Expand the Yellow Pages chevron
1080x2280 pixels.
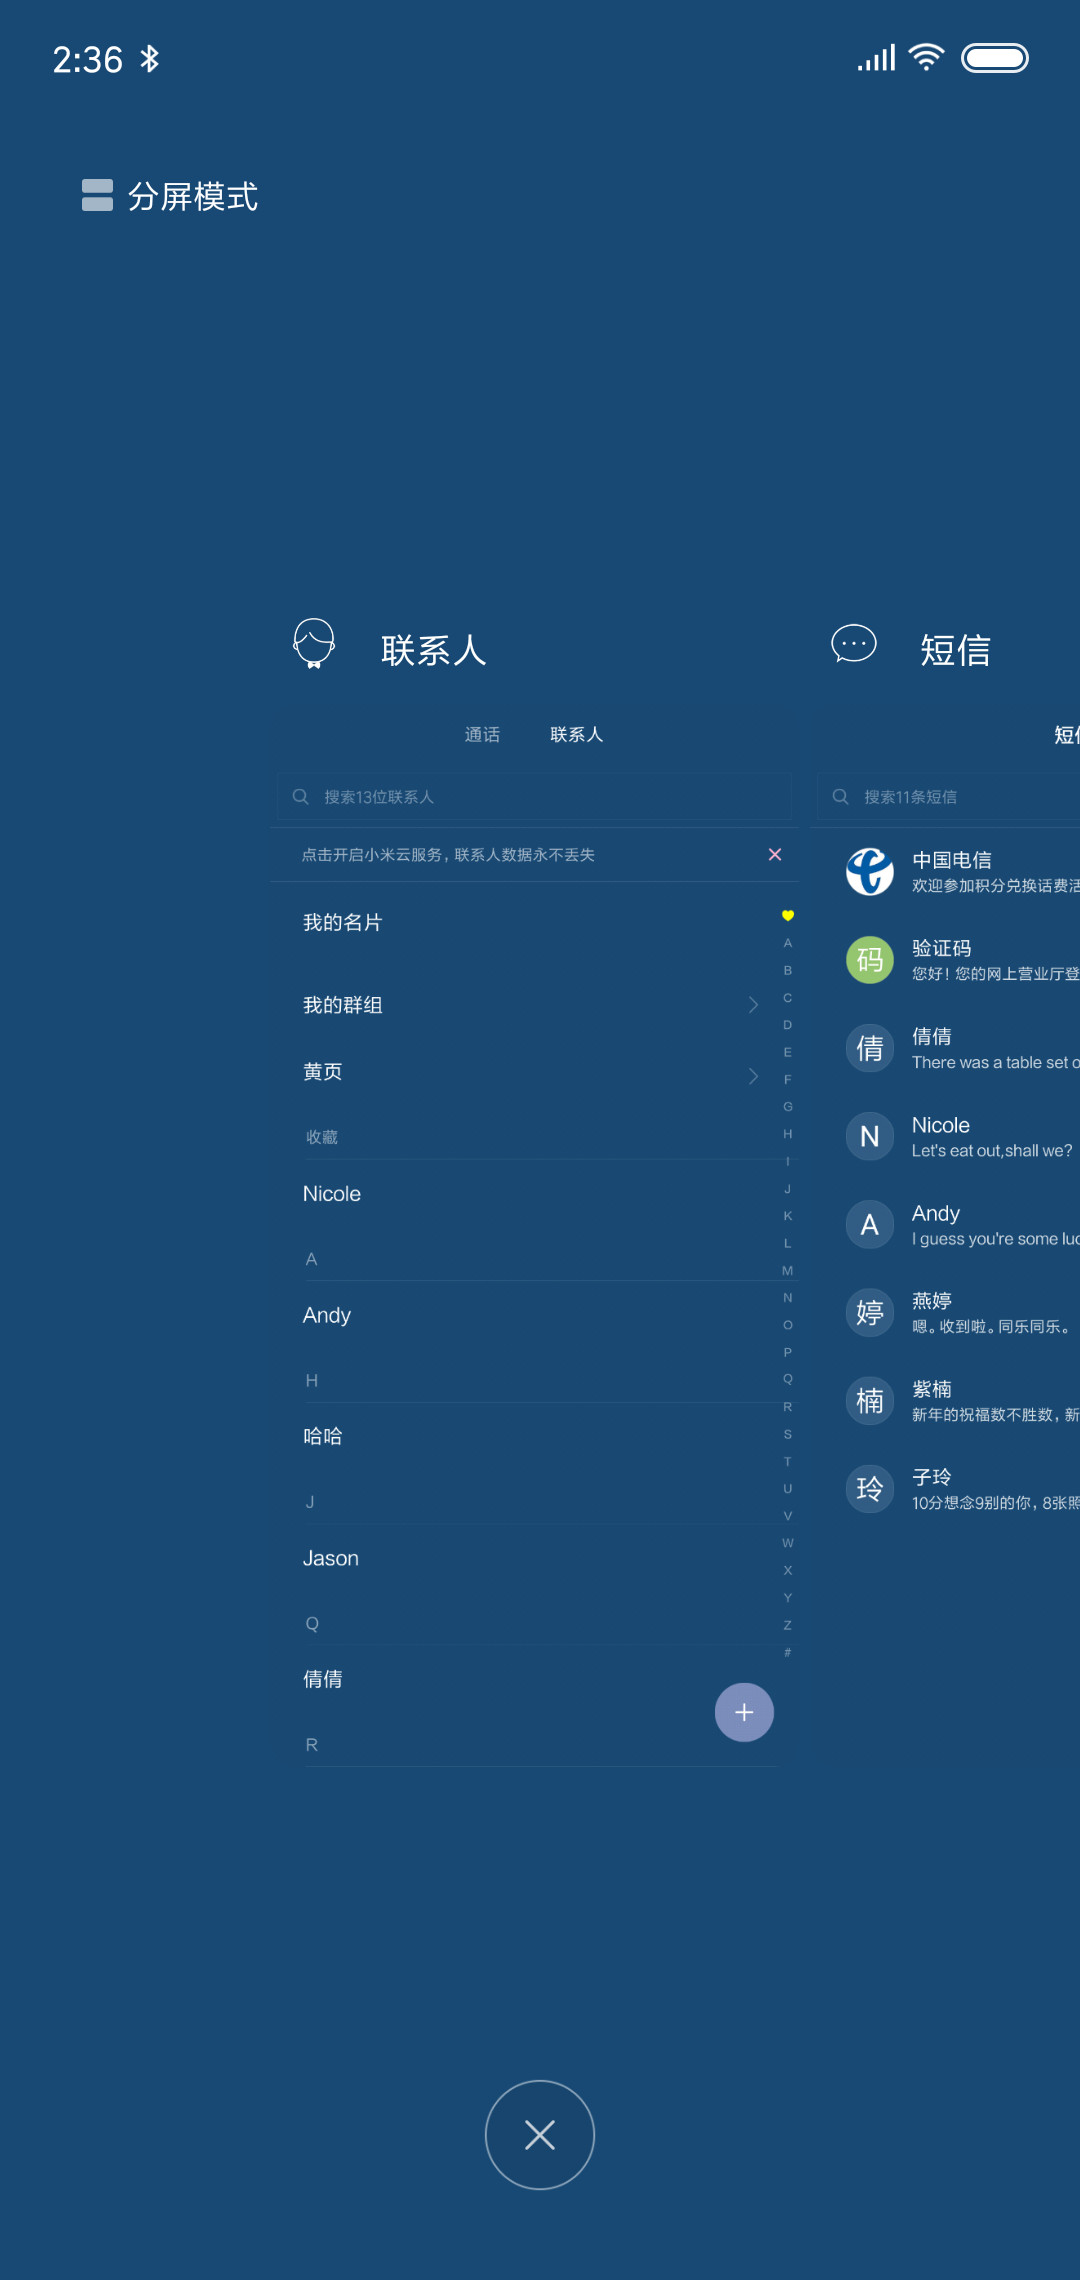(x=754, y=1076)
